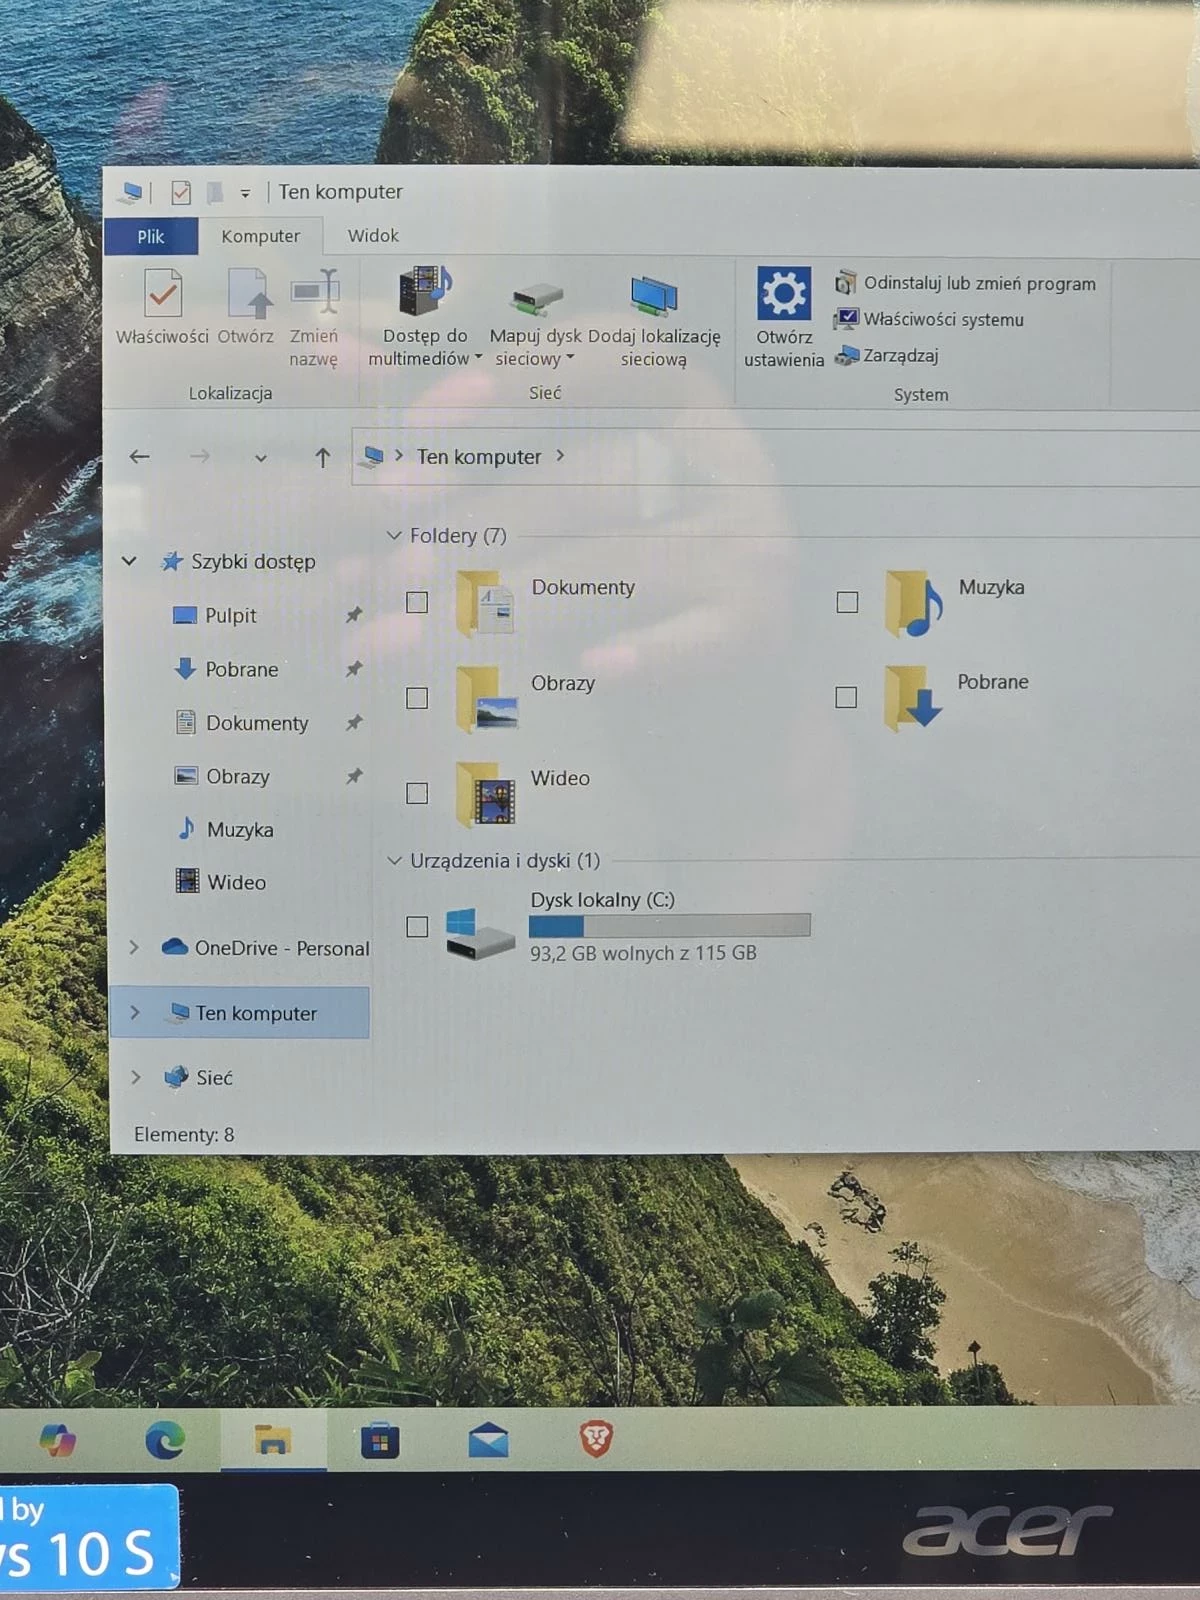The width and height of the screenshot is (1200, 1600).
Task: Click Odinstaluj lub zmień program
Action: click(x=978, y=284)
